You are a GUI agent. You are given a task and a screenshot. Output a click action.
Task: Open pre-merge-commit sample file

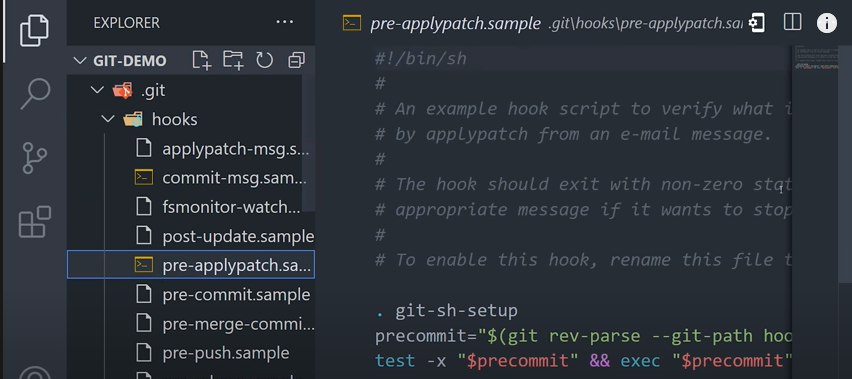[191, 324]
